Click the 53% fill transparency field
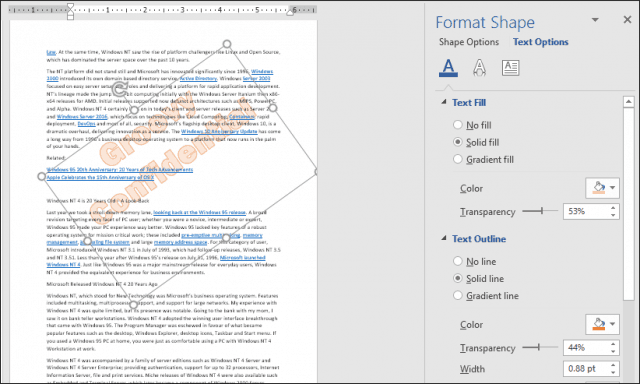Screen dimensions: 640x384 tap(586, 211)
